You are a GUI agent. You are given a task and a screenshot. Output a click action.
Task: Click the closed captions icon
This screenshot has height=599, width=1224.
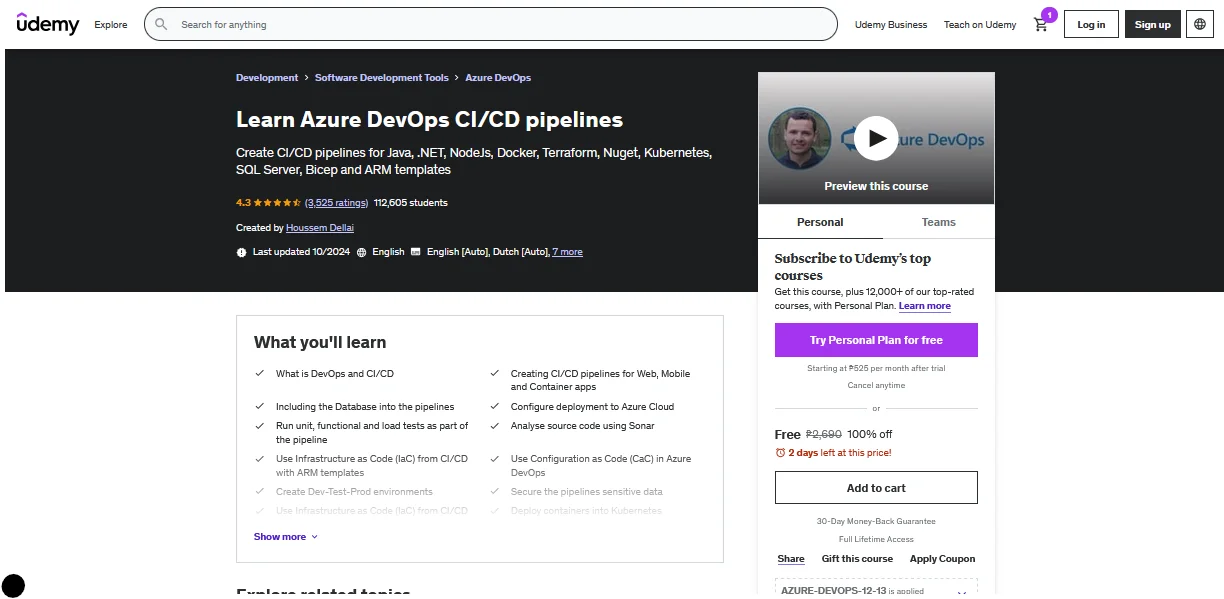click(x=415, y=252)
